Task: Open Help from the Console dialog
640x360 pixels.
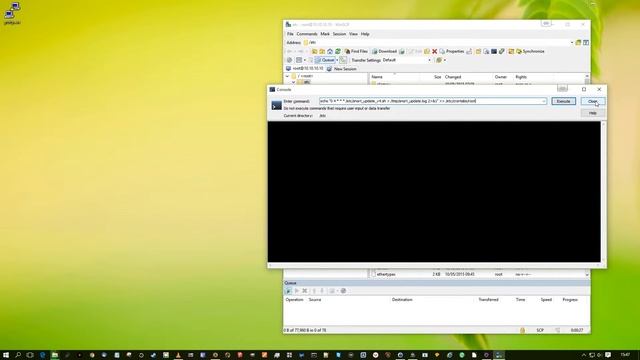Action: click(593, 113)
